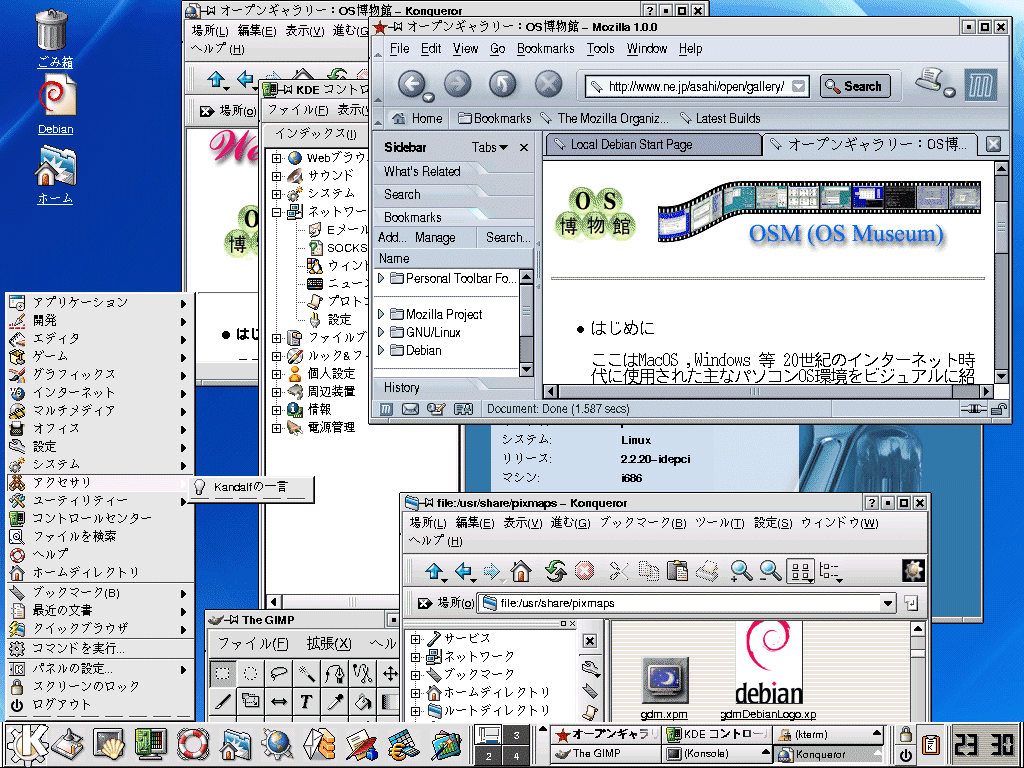1024x768 pixels.
Task: Go back in Mozilla with the Back arrow
Action: [x=412, y=84]
